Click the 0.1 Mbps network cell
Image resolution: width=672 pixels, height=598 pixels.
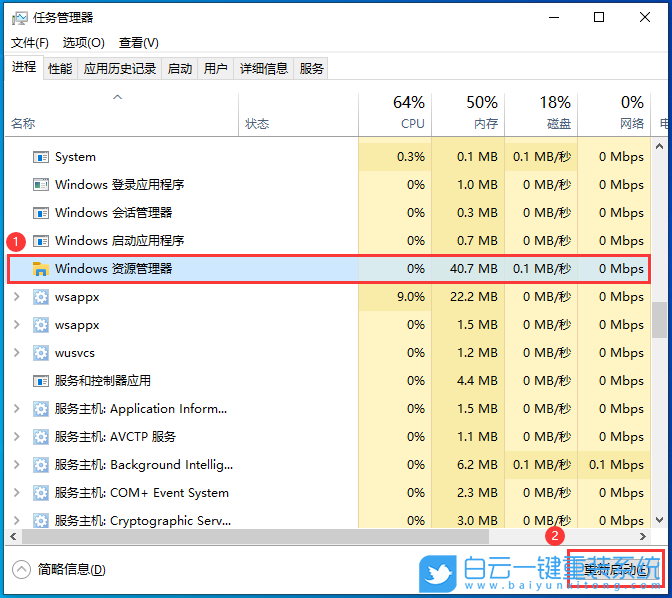(x=614, y=465)
